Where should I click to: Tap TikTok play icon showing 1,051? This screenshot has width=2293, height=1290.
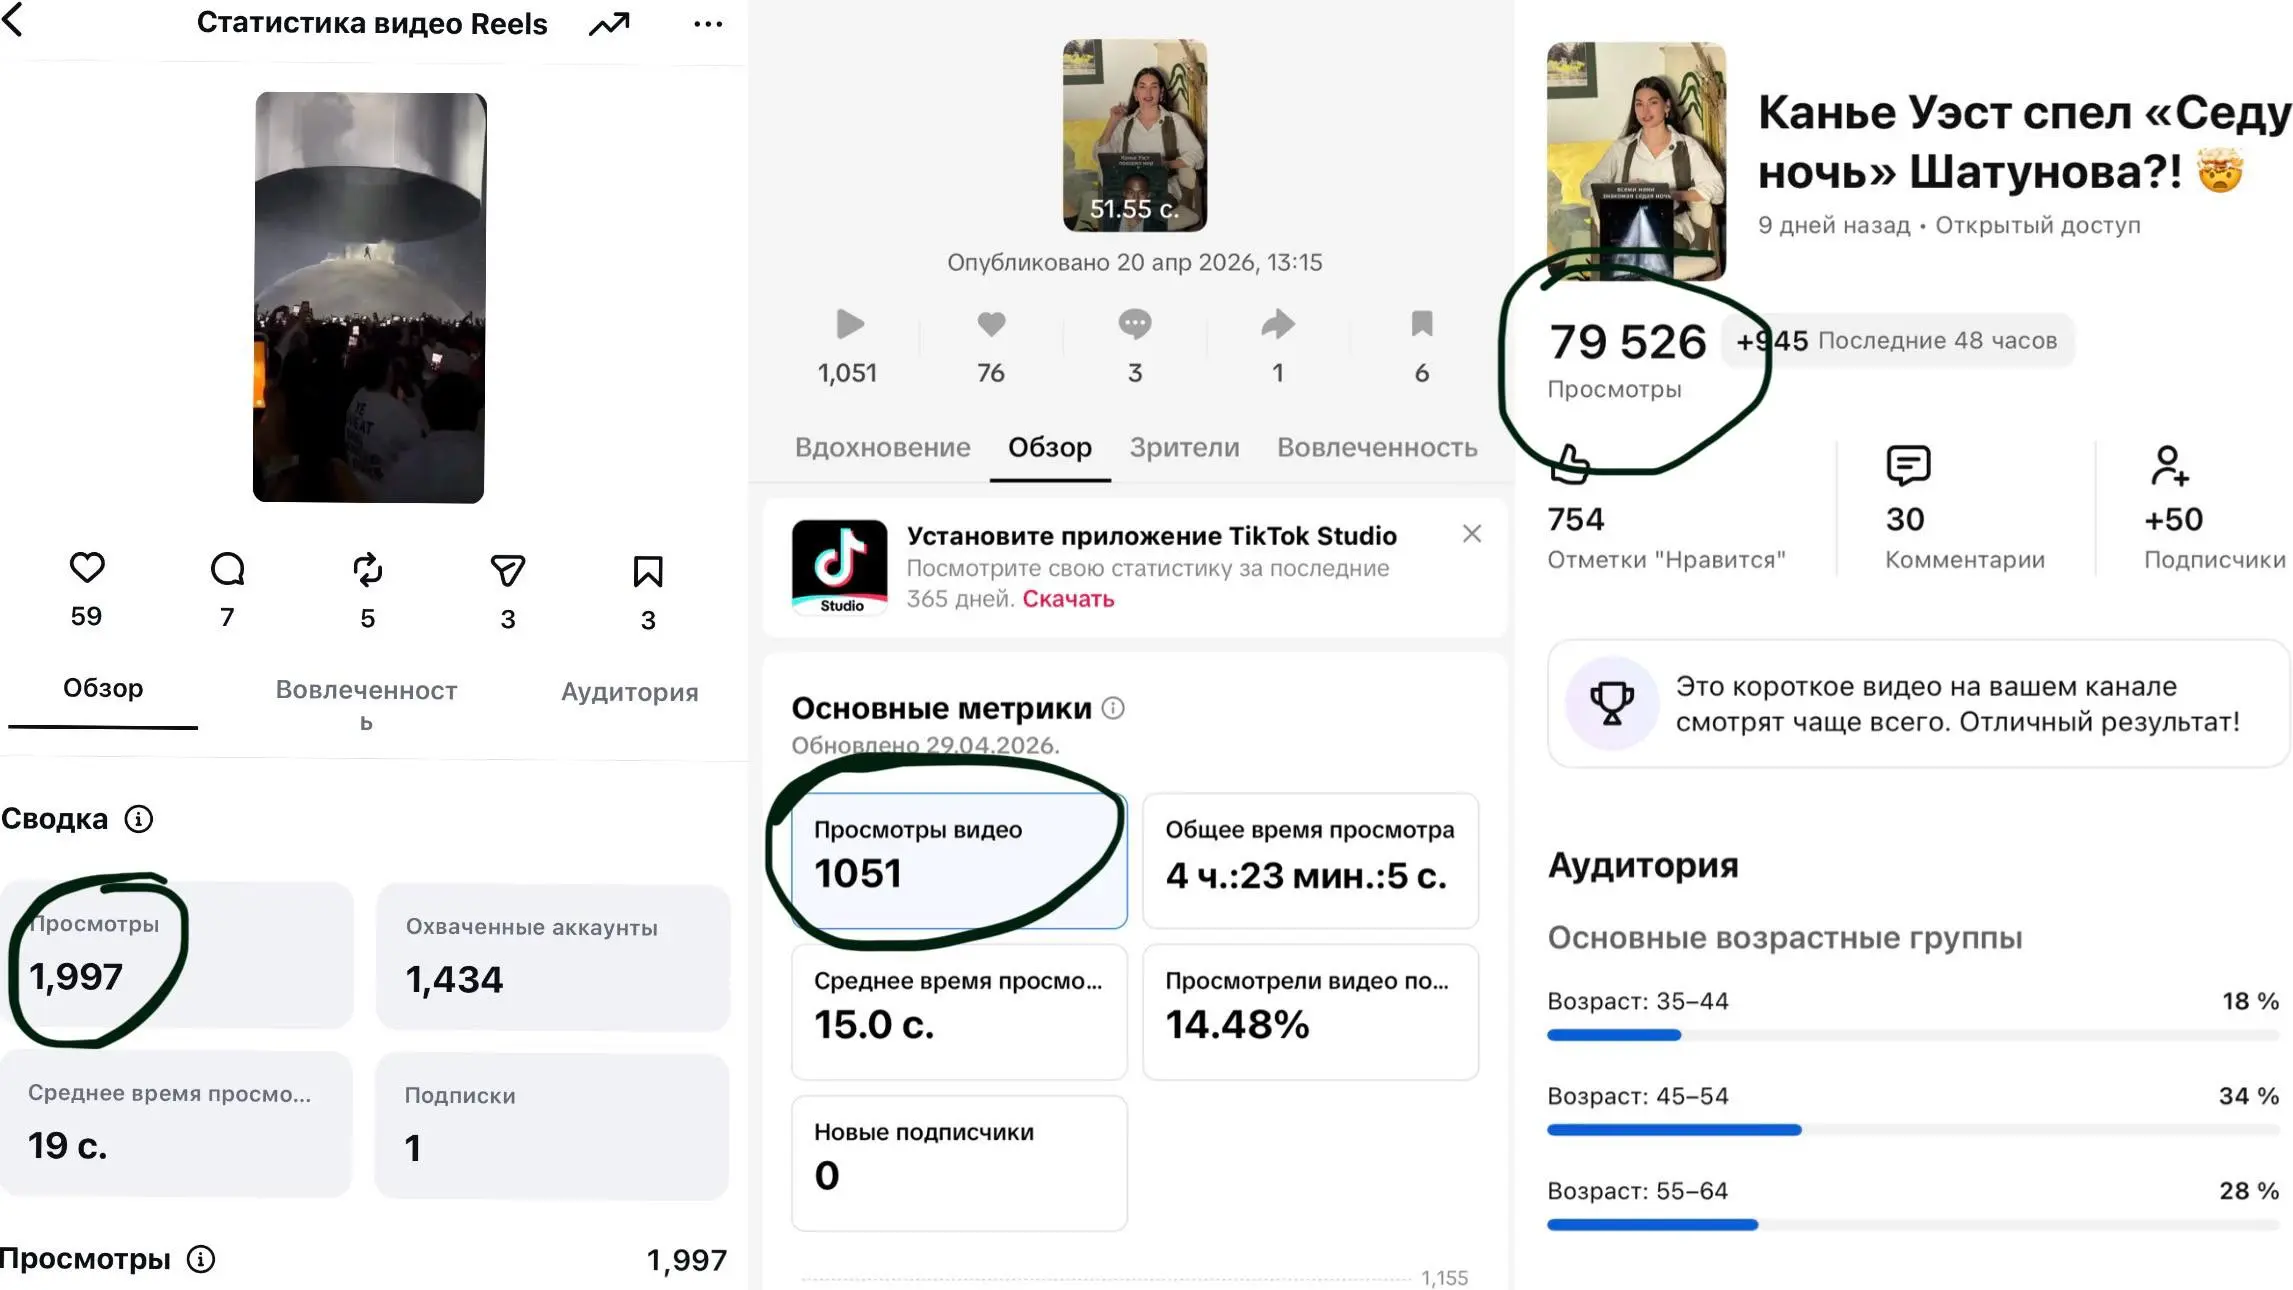(849, 324)
